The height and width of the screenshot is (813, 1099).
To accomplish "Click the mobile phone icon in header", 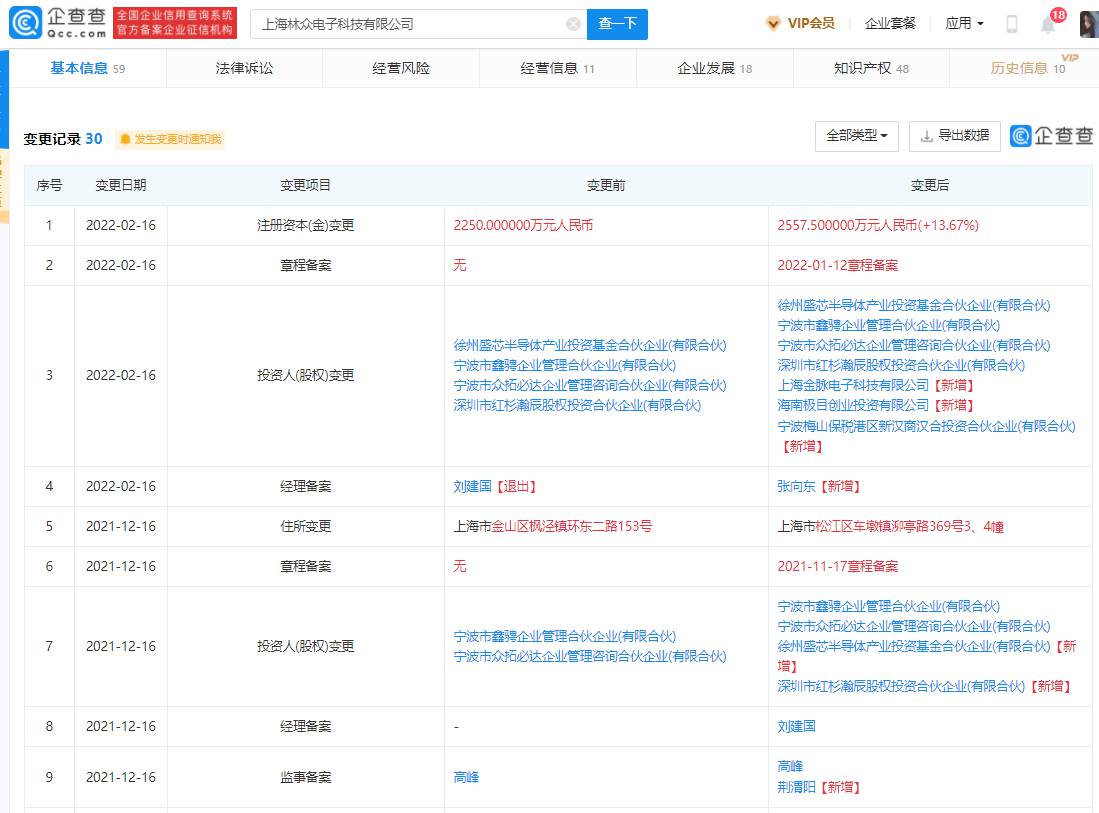I will click(1011, 24).
